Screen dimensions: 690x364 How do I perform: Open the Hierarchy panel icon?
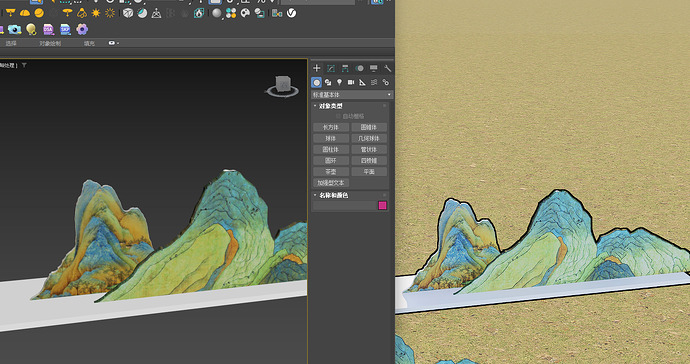(x=345, y=68)
